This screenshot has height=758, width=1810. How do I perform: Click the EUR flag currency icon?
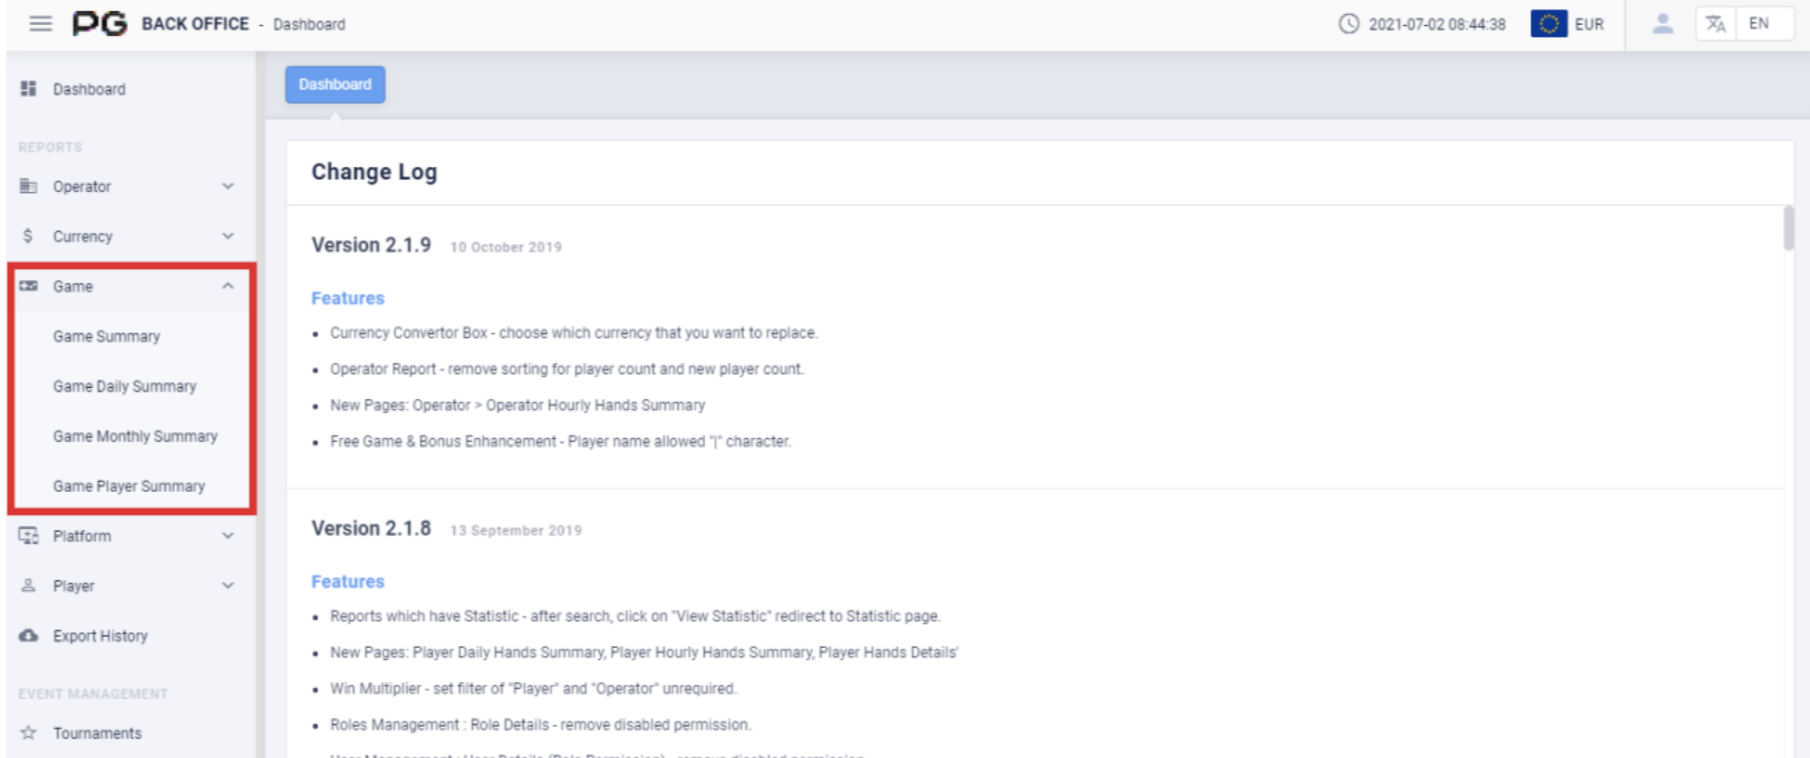point(1548,24)
